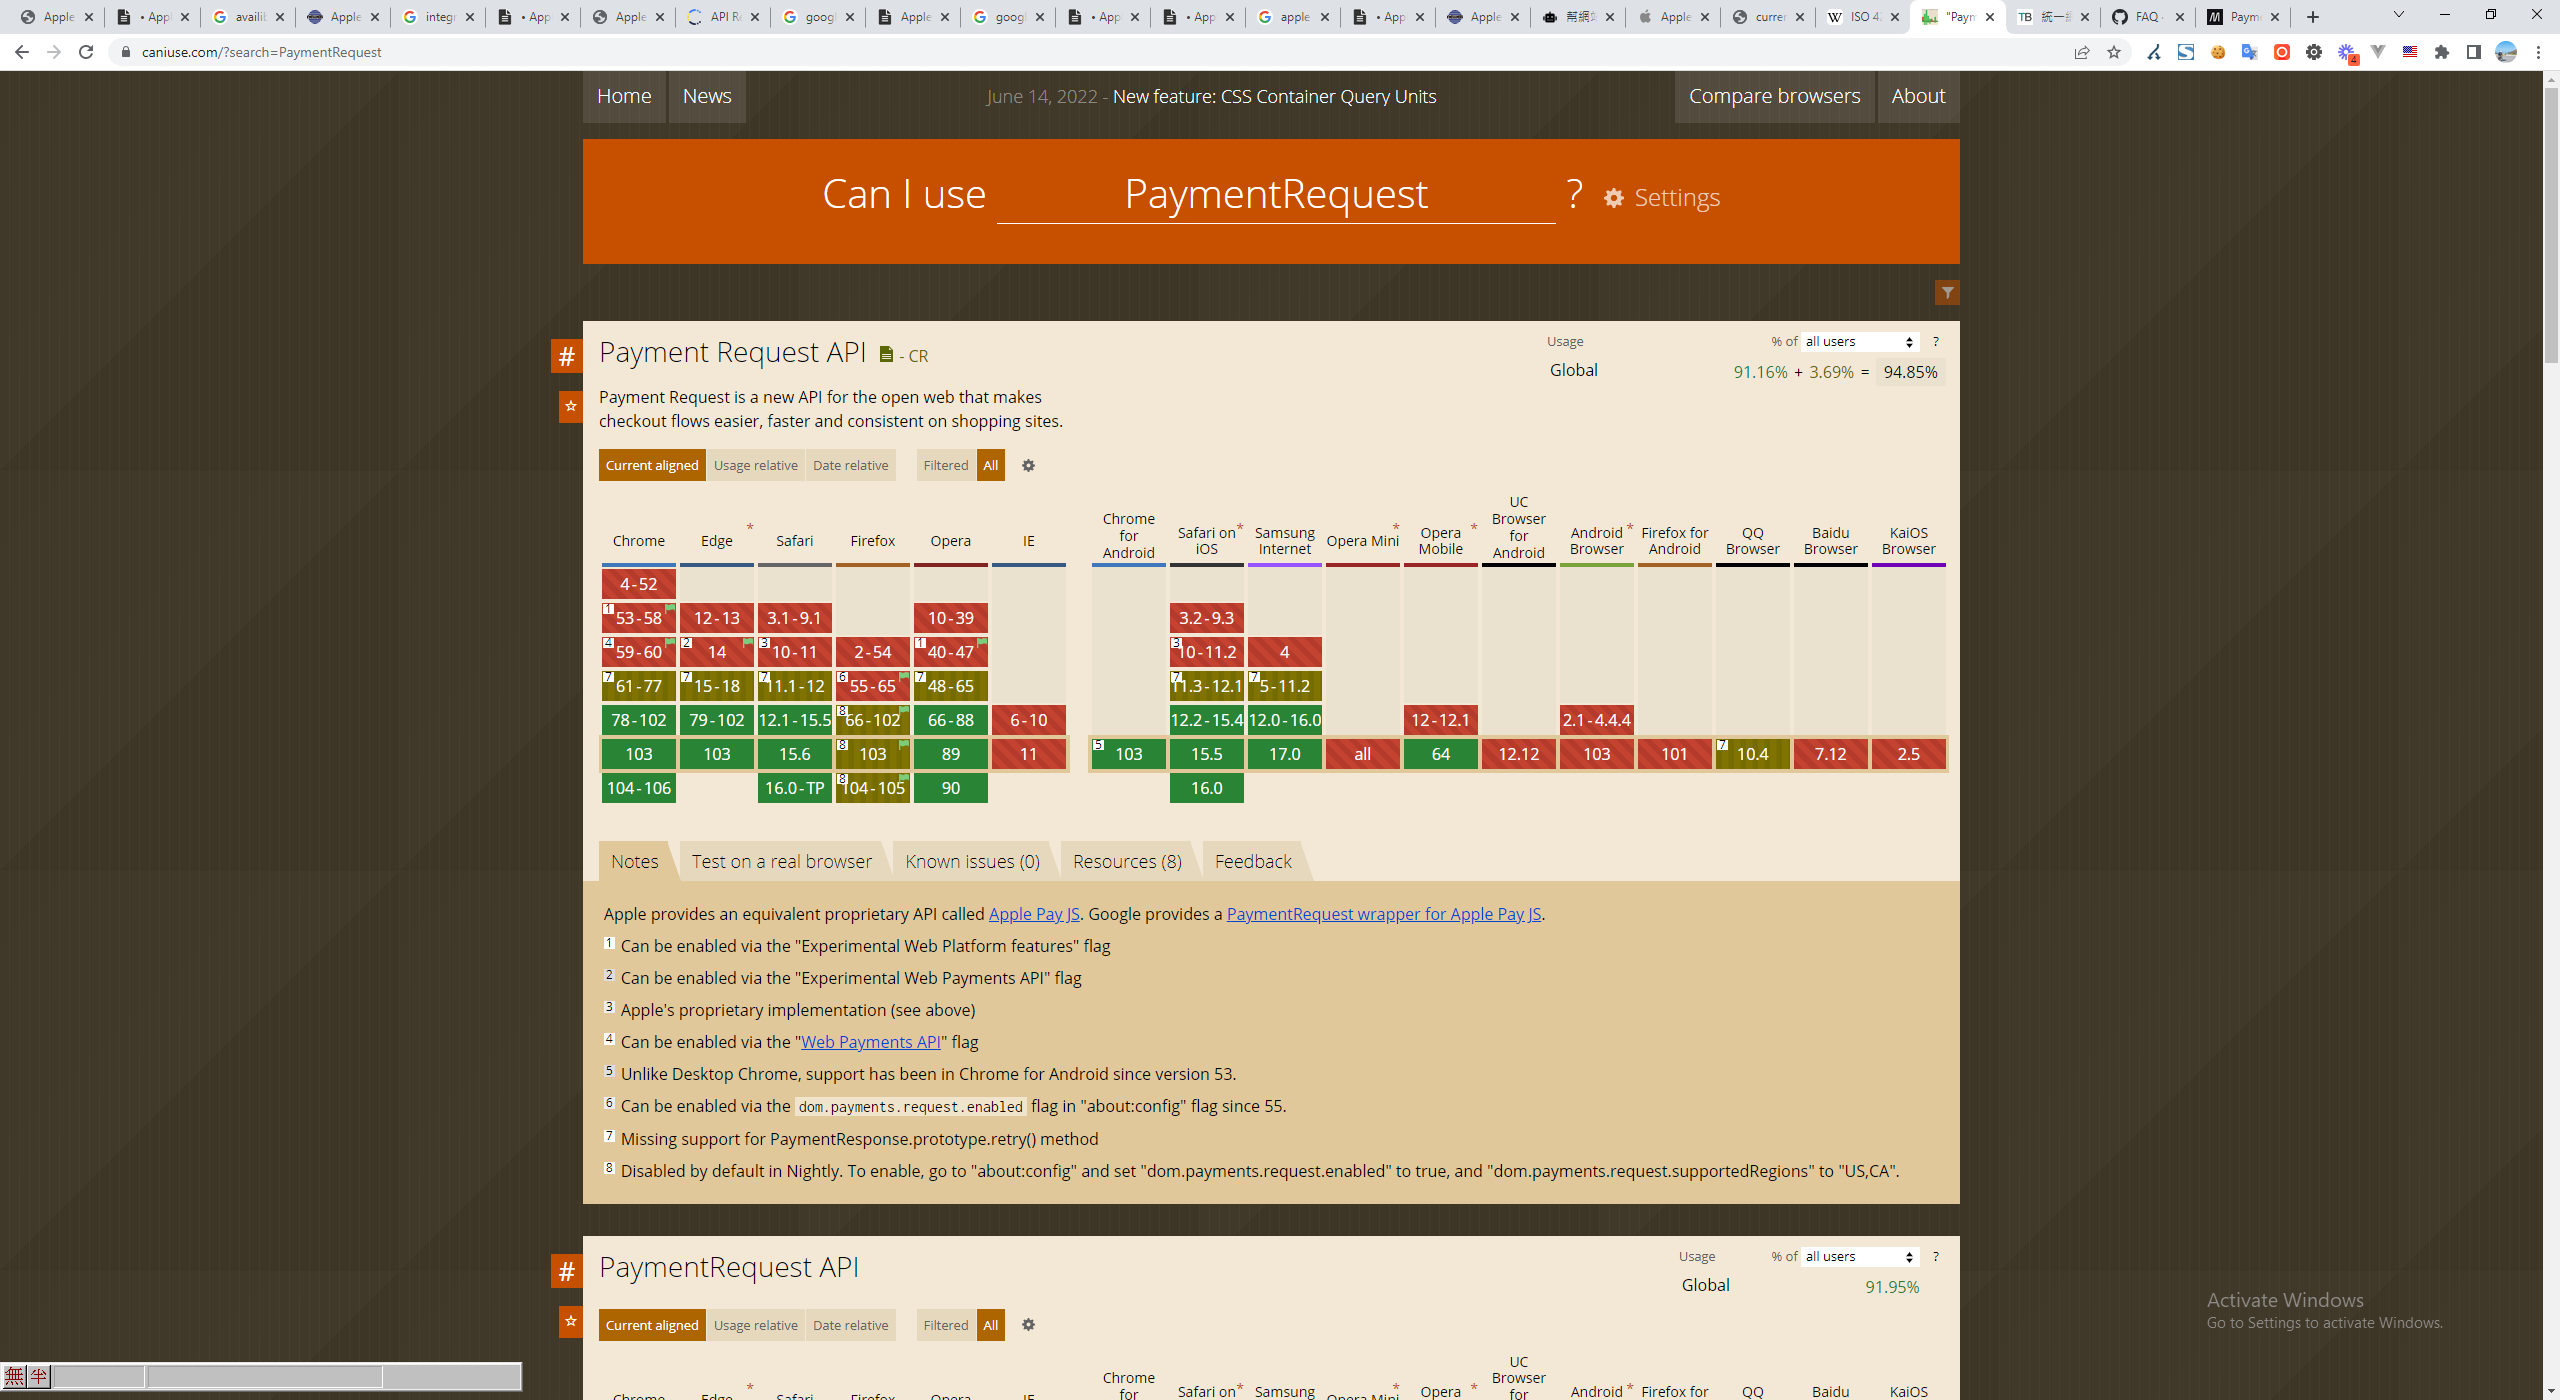Viewport: 2560px width, 1400px height.
Task: Switch the view mode to Usage relative
Action: tap(755, 465)
